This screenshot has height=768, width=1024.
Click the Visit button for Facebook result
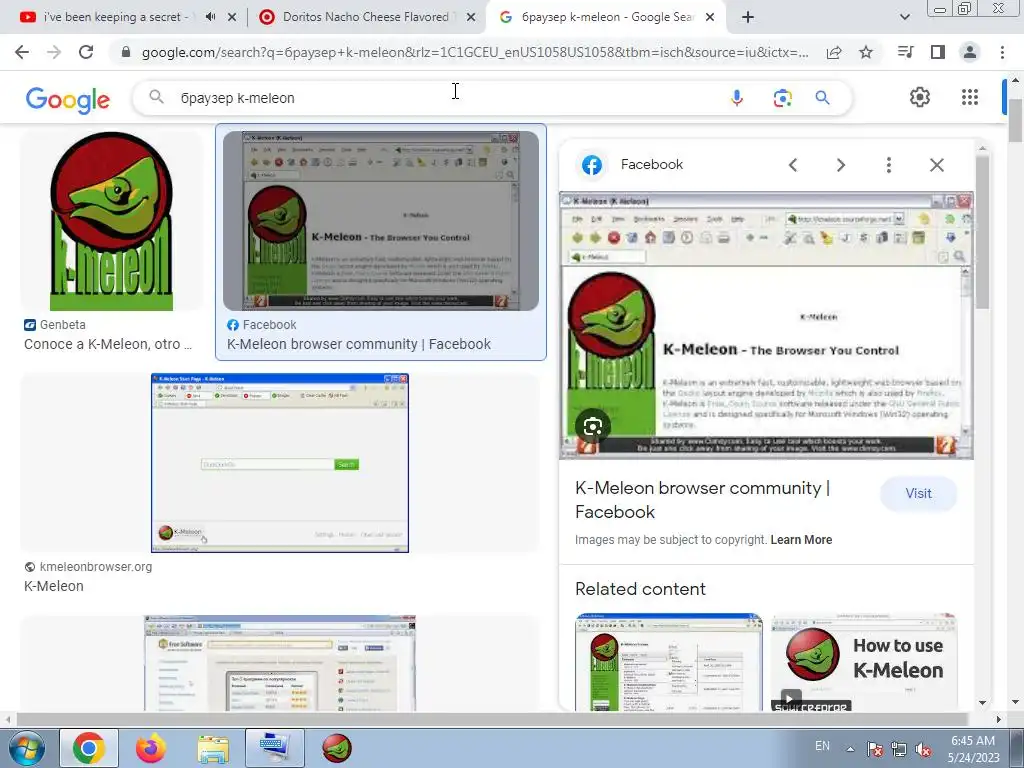click(x=918, y=494)
